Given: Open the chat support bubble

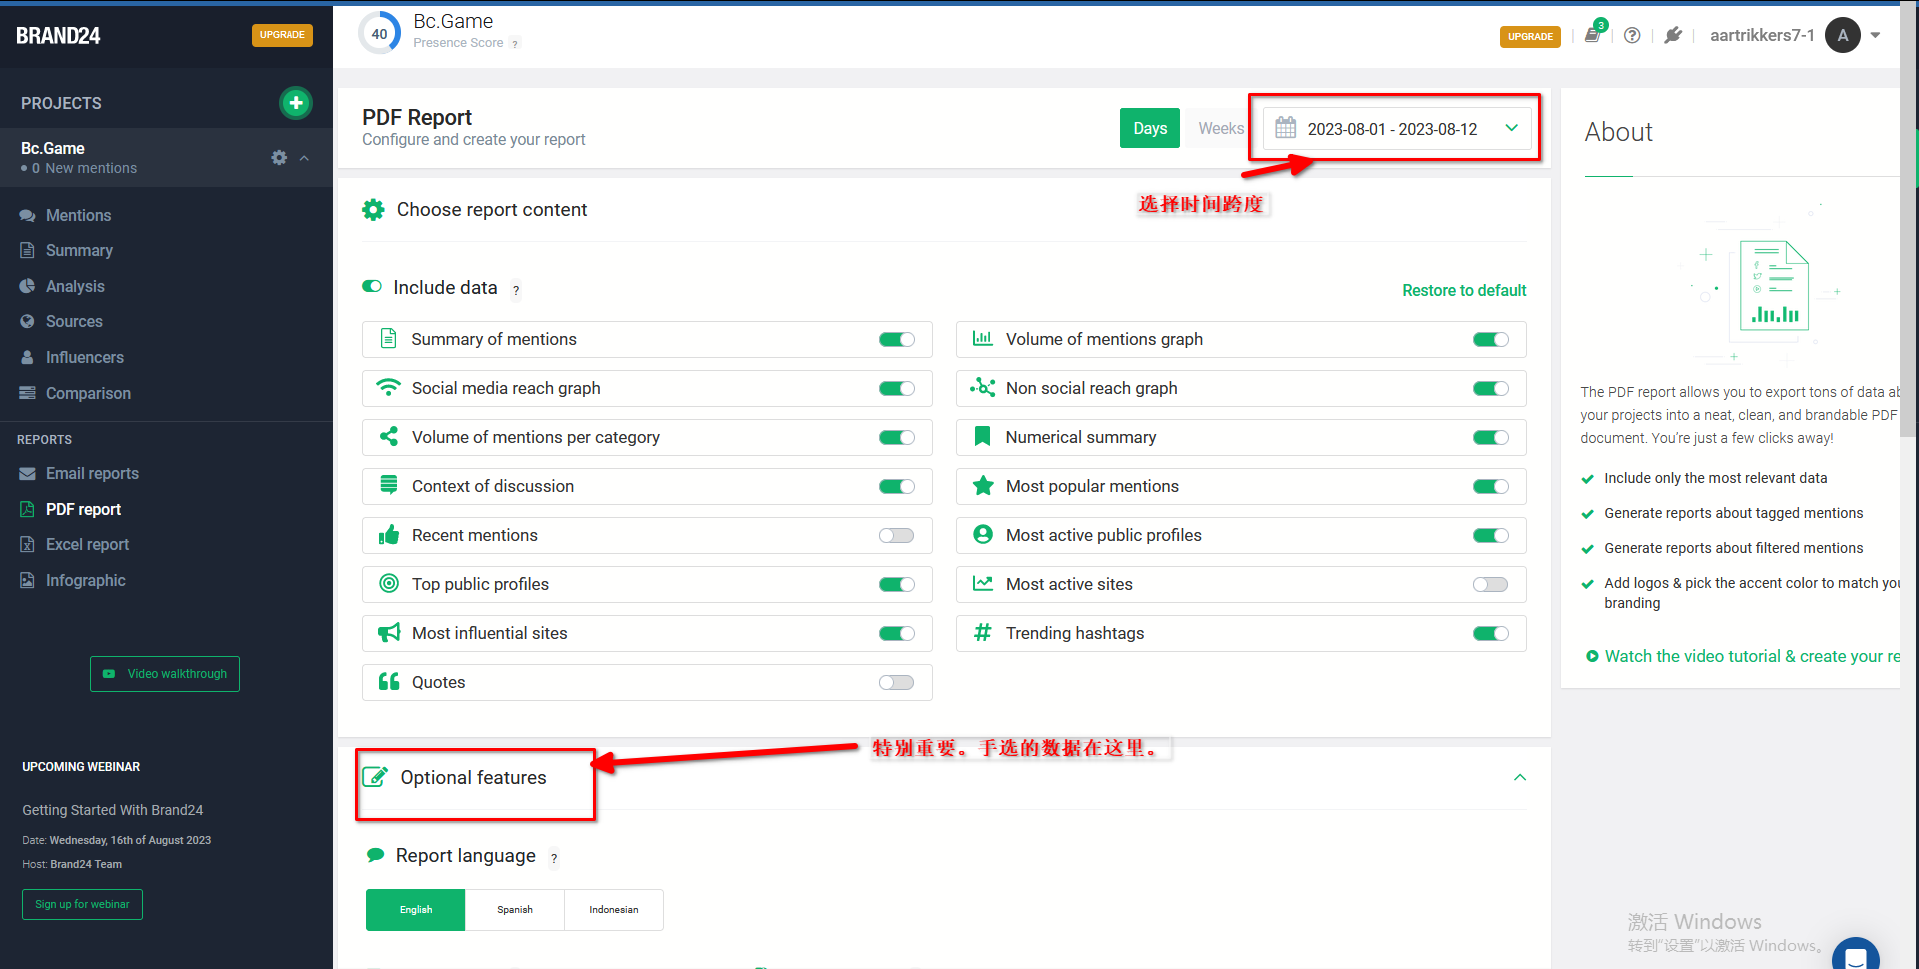Looking at the screenshot, I should click(x=1856, y=957).
